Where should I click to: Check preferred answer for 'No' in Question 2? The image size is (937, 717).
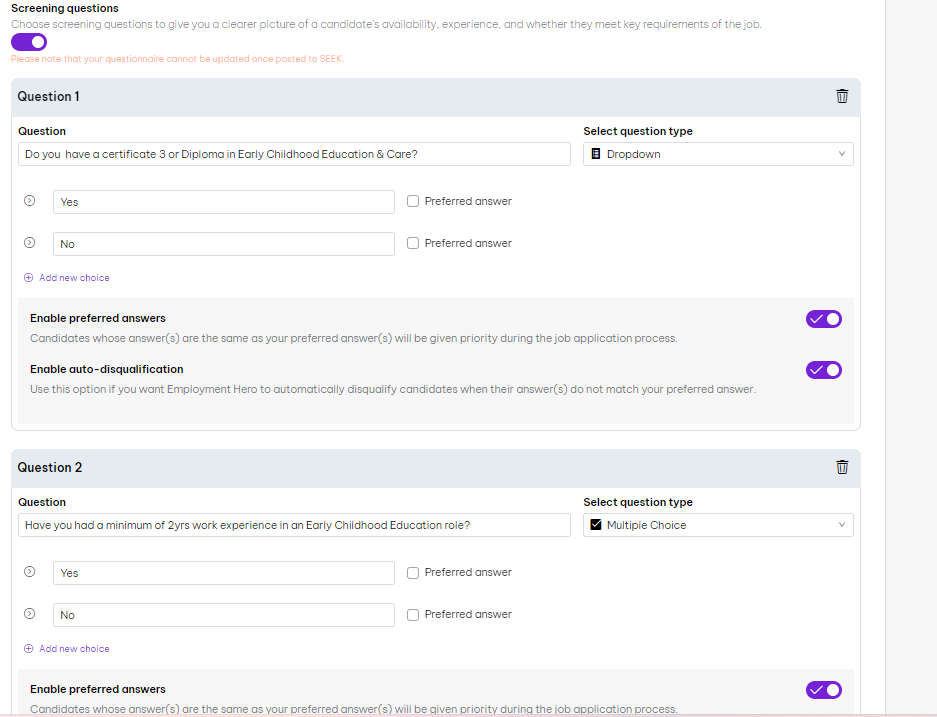413,615
